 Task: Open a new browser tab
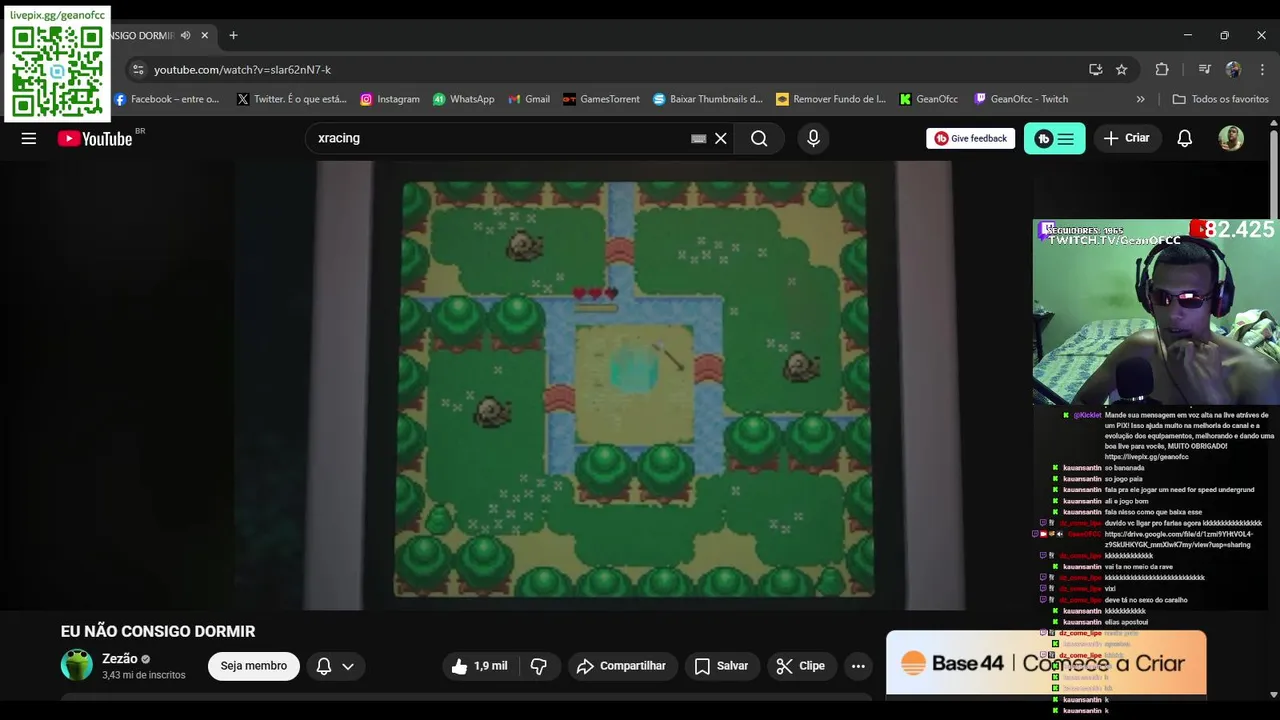point(233,35)
